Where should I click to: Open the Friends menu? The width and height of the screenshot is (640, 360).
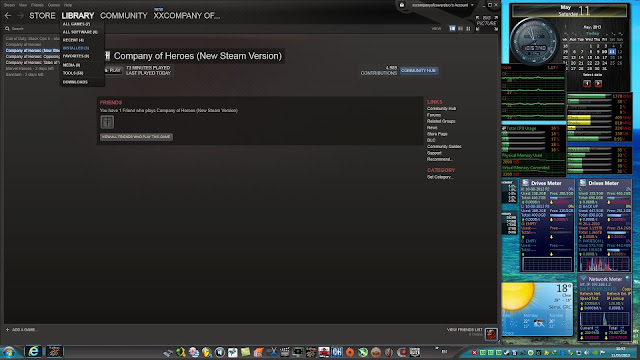37,5
